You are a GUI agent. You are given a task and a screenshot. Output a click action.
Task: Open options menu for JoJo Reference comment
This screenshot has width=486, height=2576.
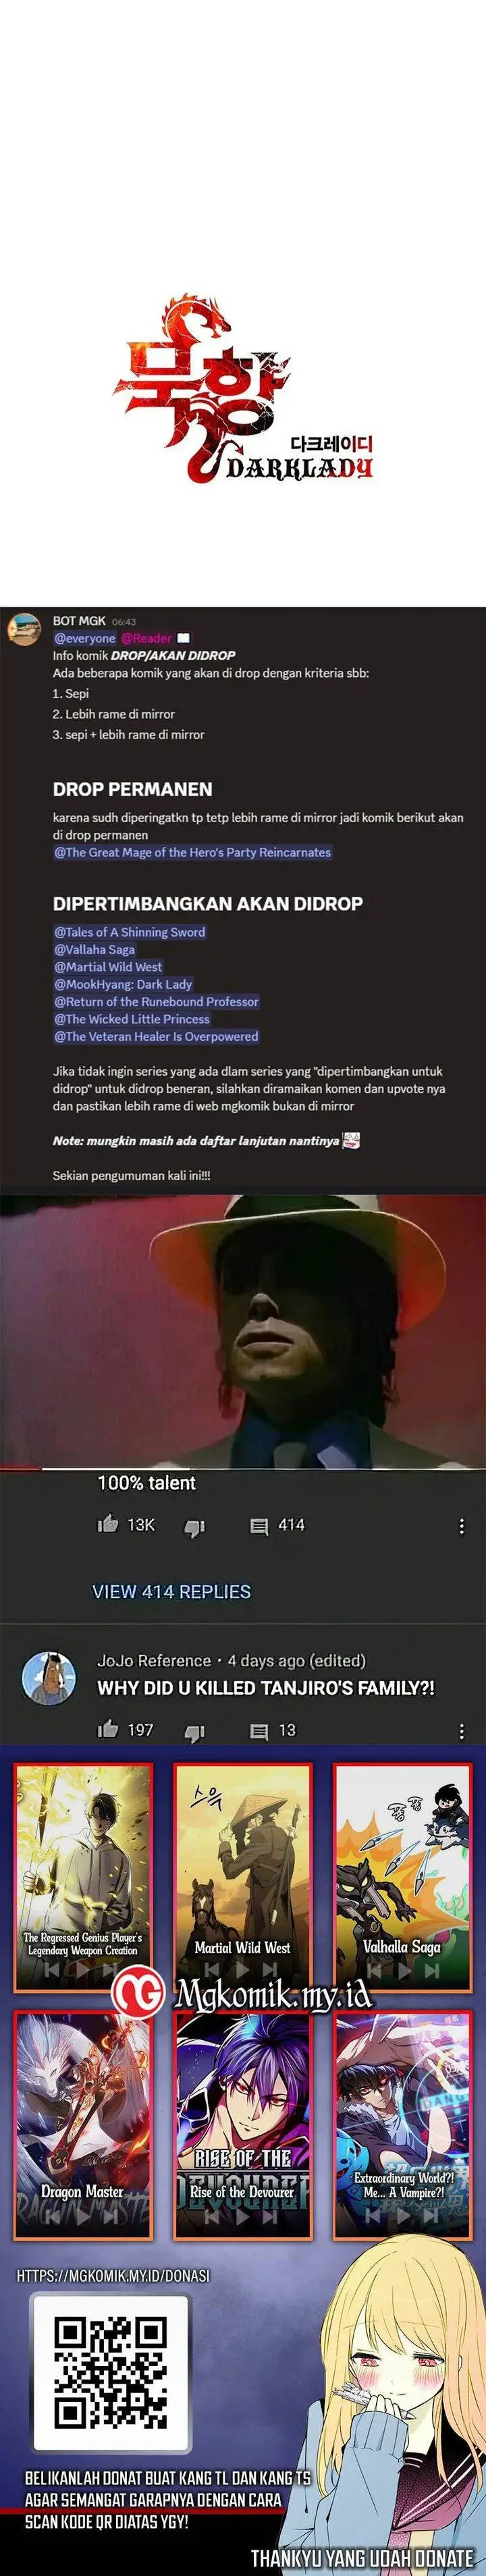point(461,1731)
